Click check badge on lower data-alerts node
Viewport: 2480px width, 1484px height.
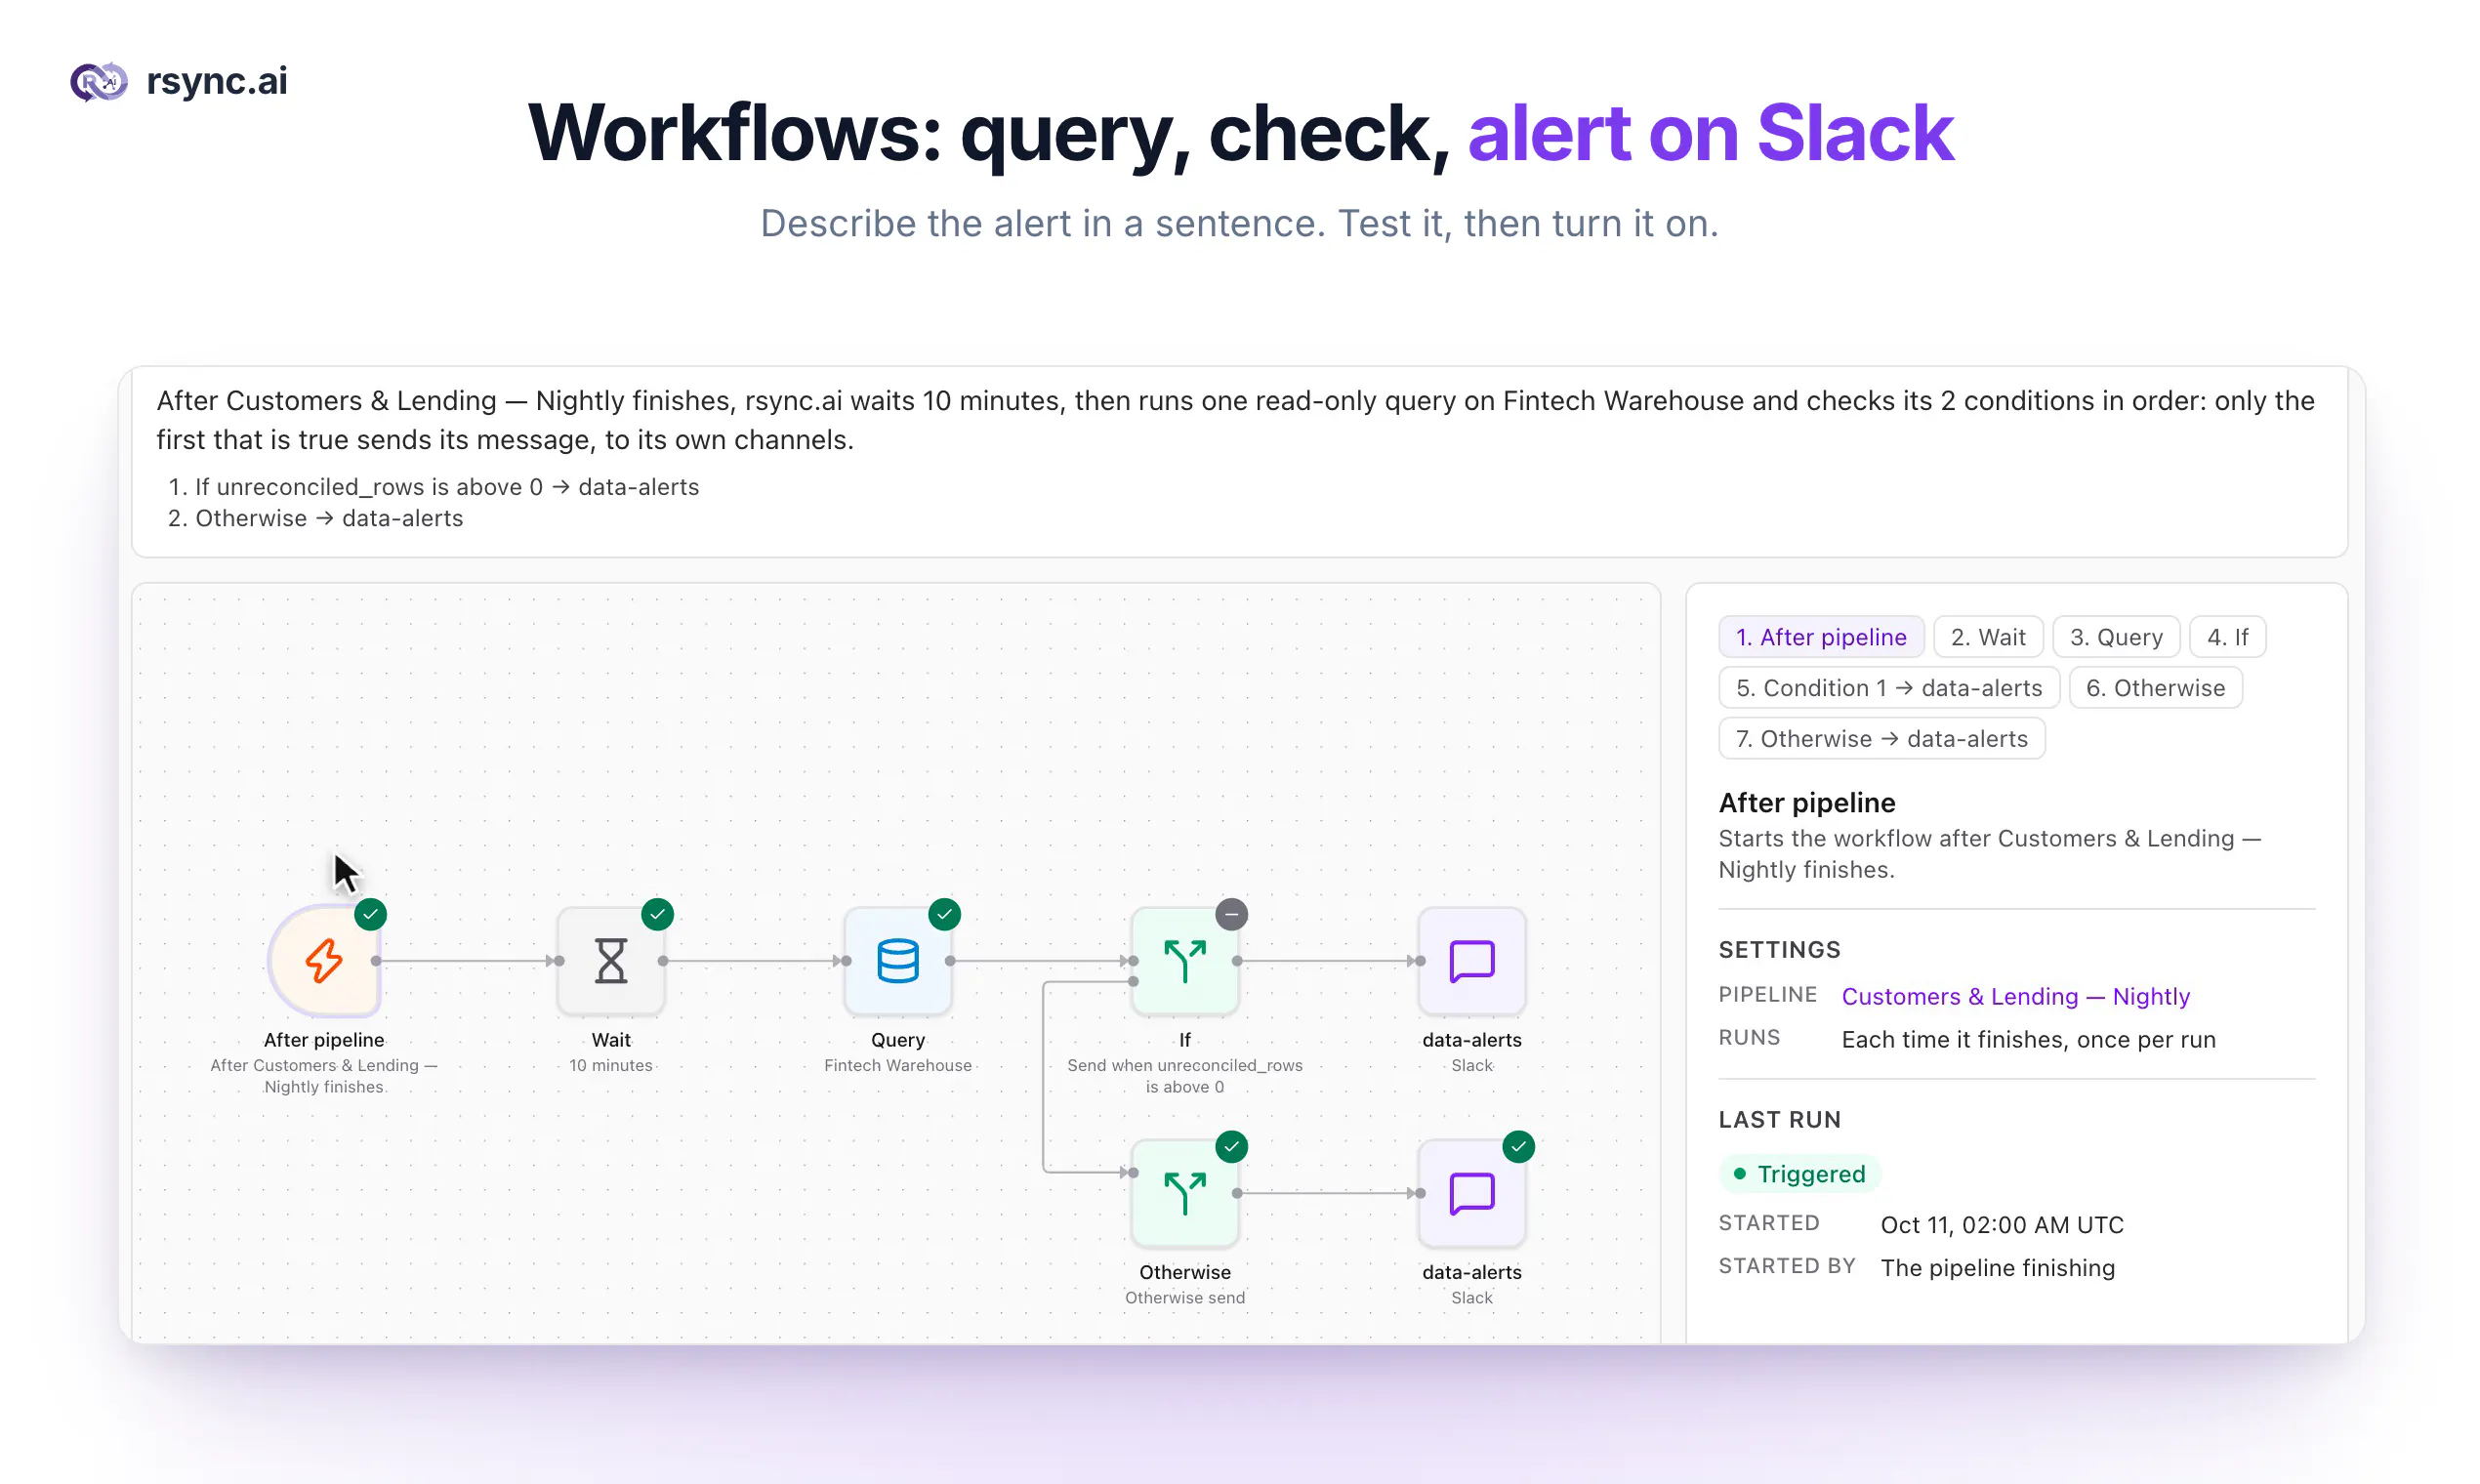click(1519, 1146)
